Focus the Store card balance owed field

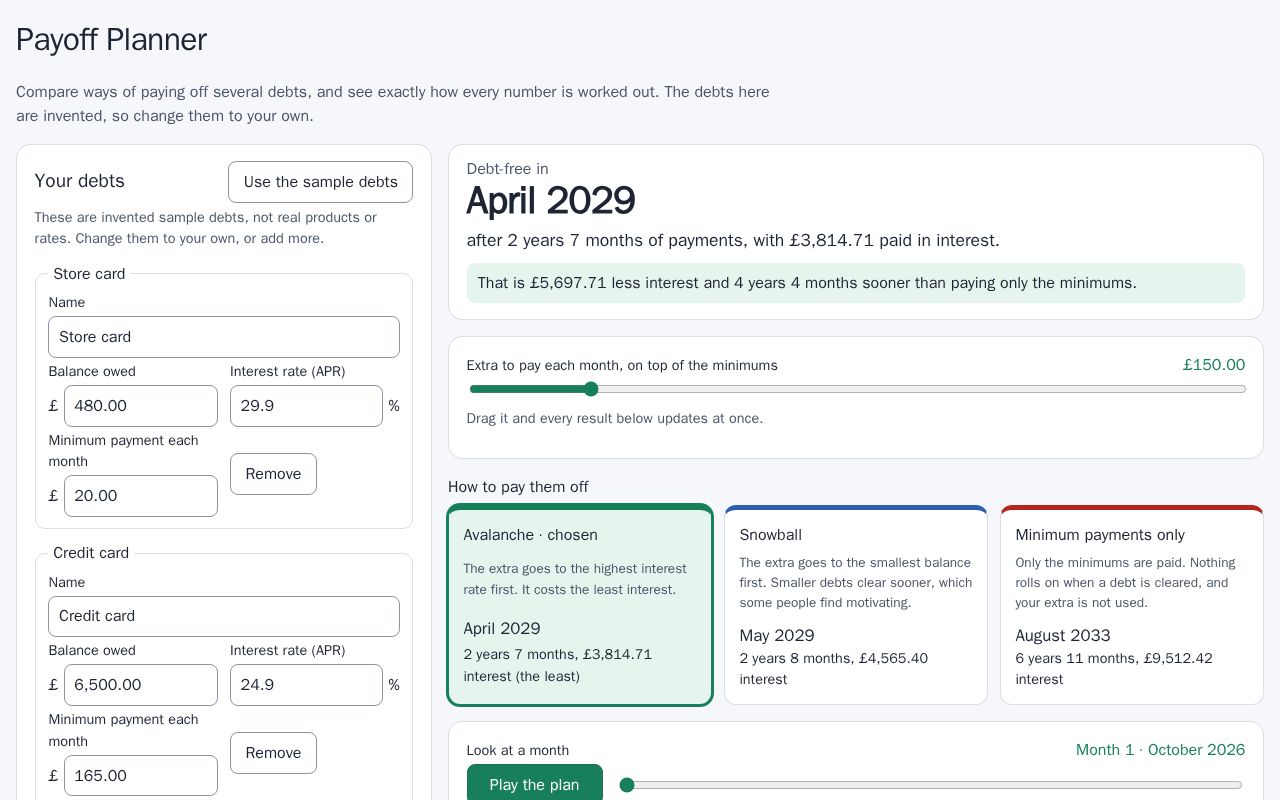click(x=141, y=406)
